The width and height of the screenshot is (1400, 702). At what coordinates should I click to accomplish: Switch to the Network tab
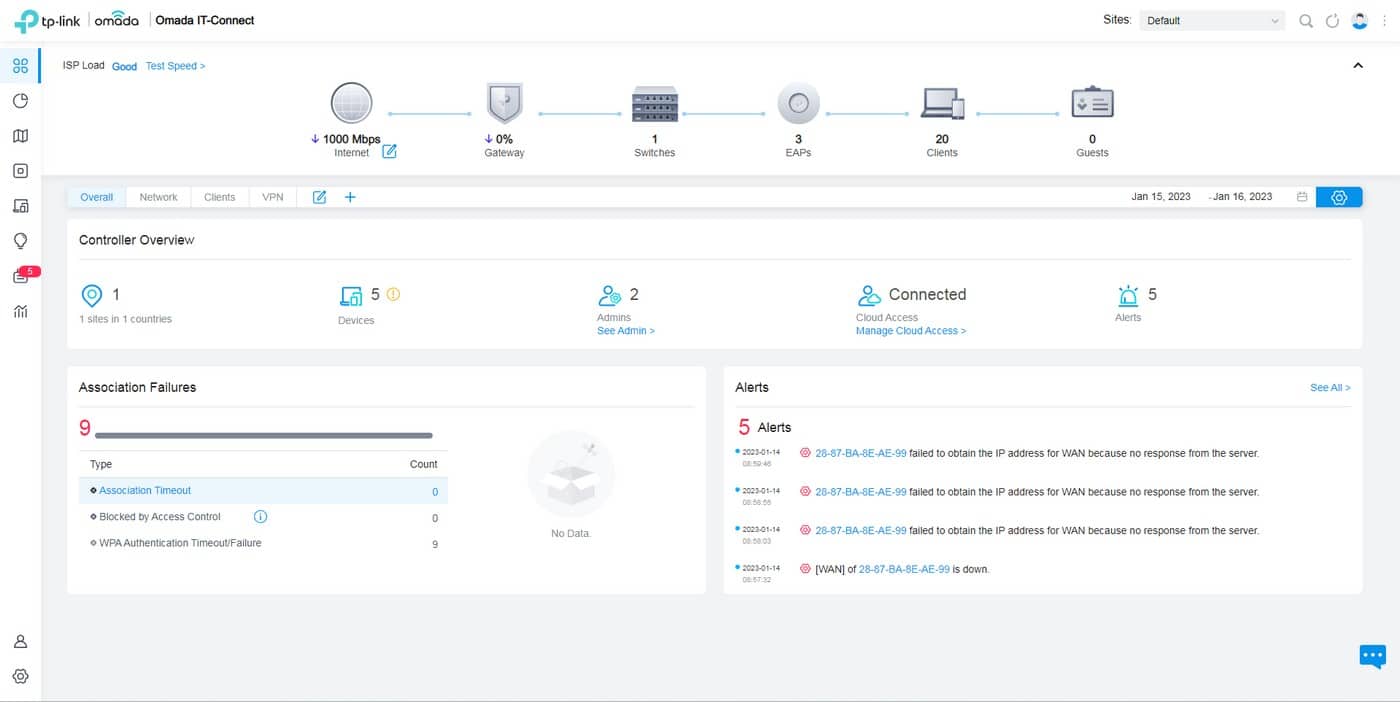[158, 197]
